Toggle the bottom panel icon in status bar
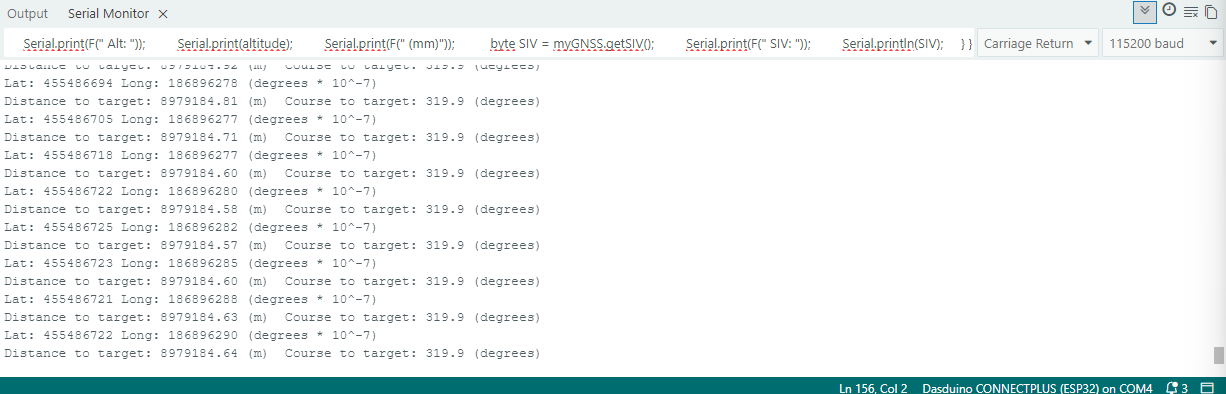1226x394 pixels. coord(1207,387)
